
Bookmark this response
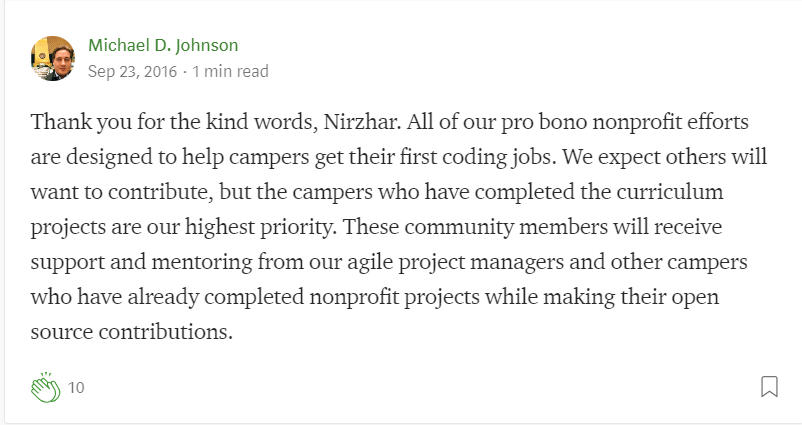coord(769,387)
